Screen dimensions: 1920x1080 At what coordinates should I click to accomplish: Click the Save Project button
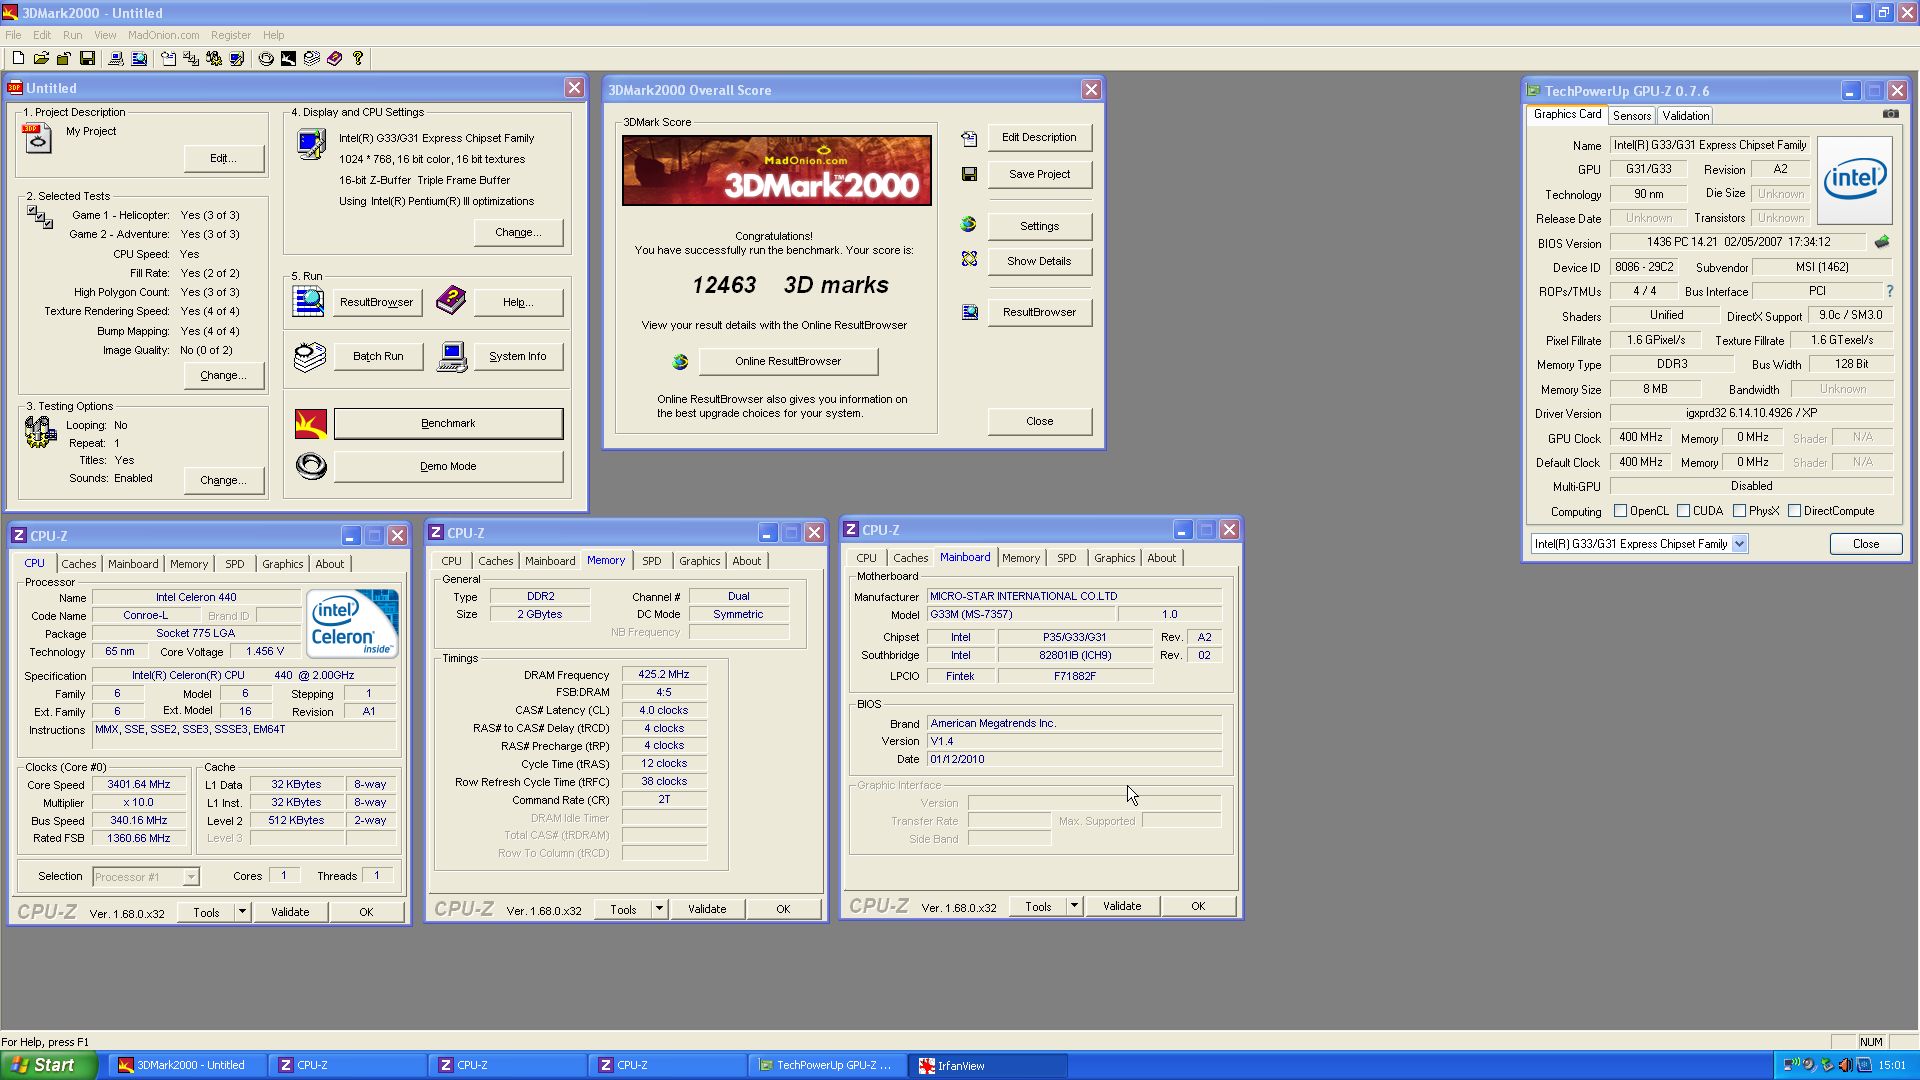pyautogui.click(x=1039, y=174)
